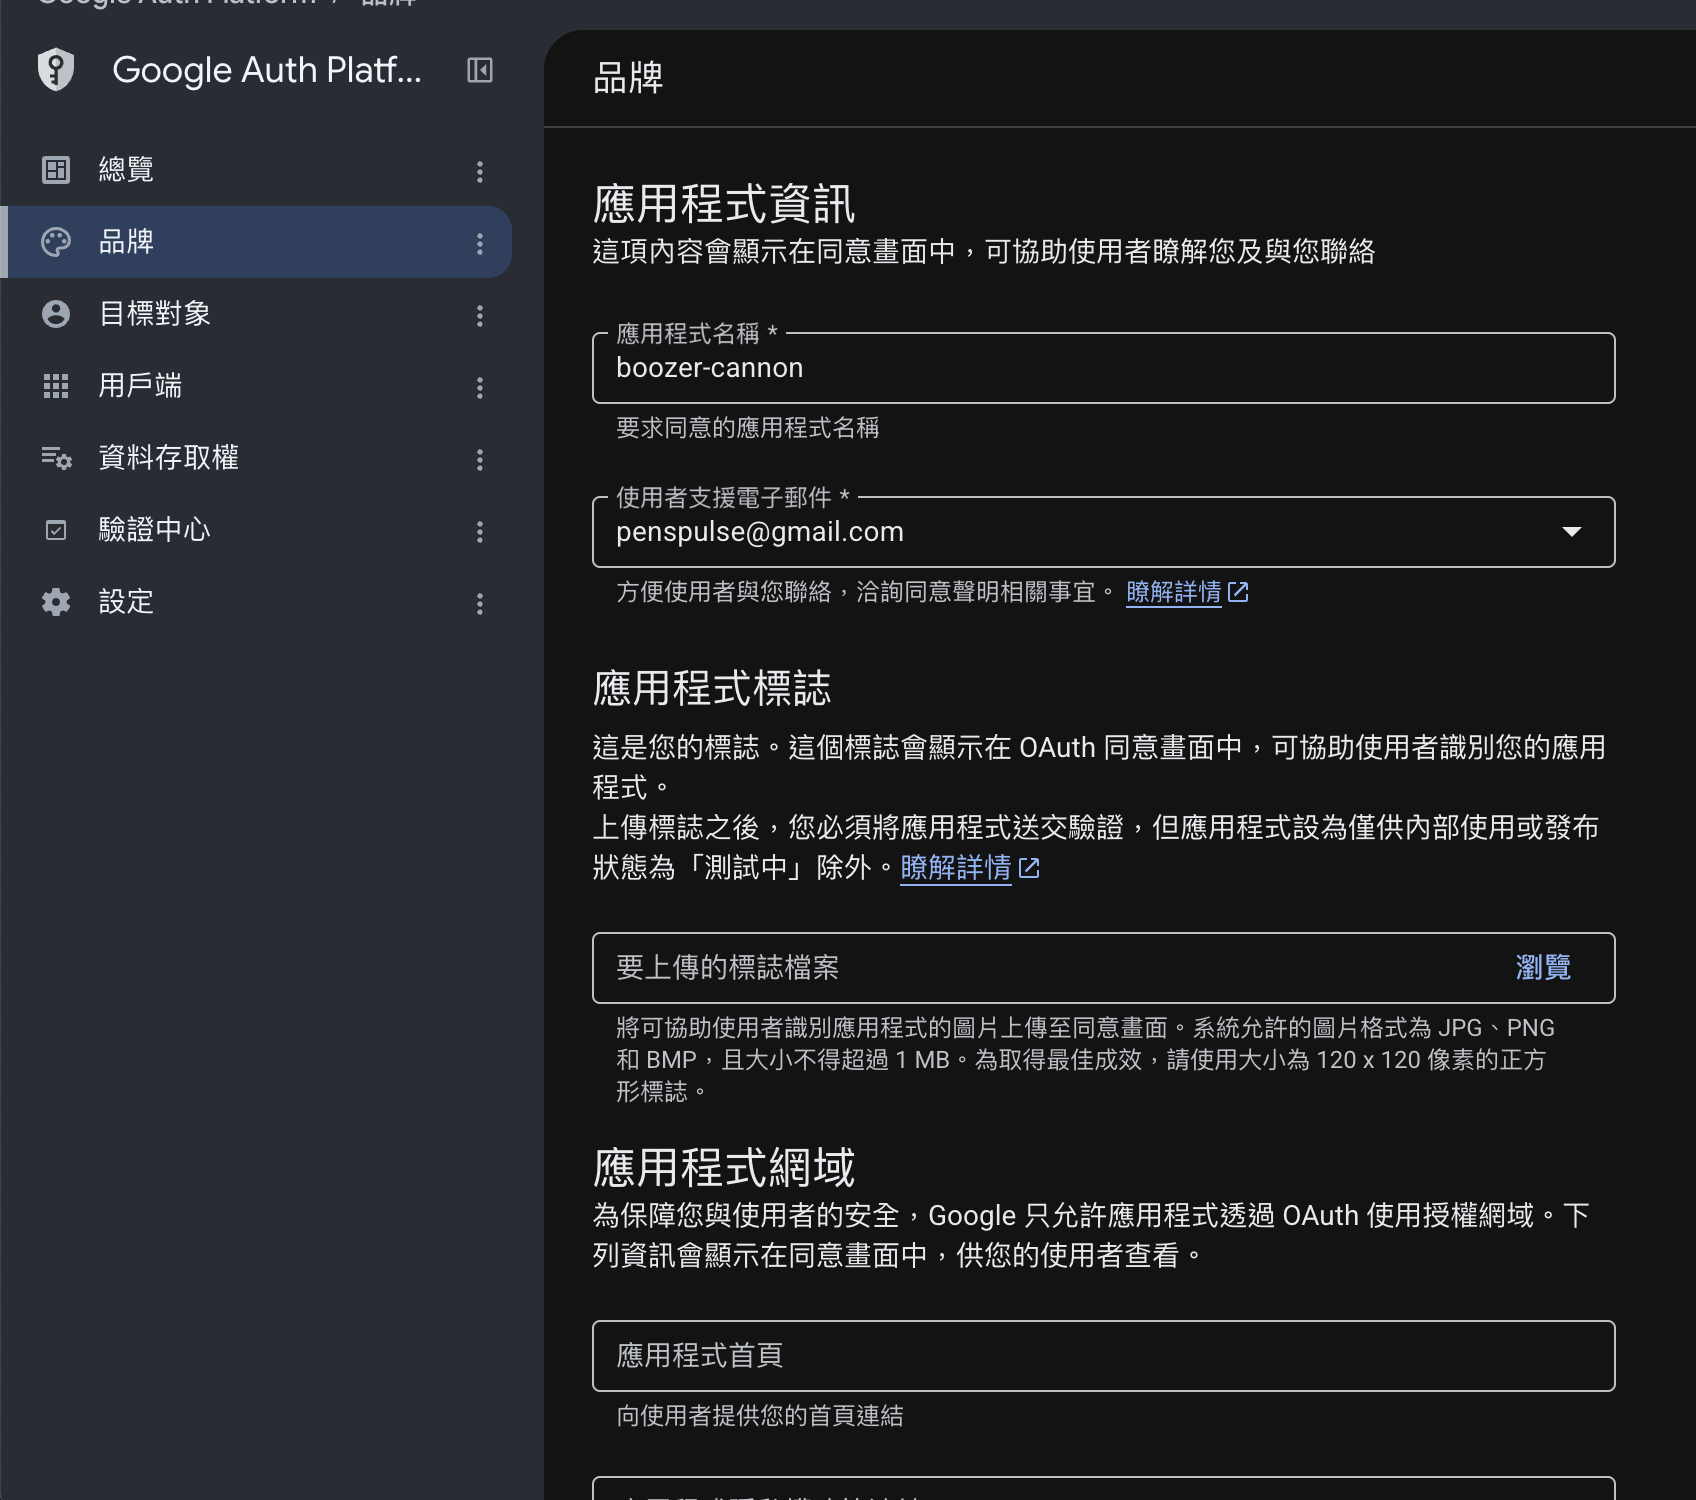This screenshot has width=1696, height=1500.
Task: Click the 品牌 page title
Action: [628, 78]
